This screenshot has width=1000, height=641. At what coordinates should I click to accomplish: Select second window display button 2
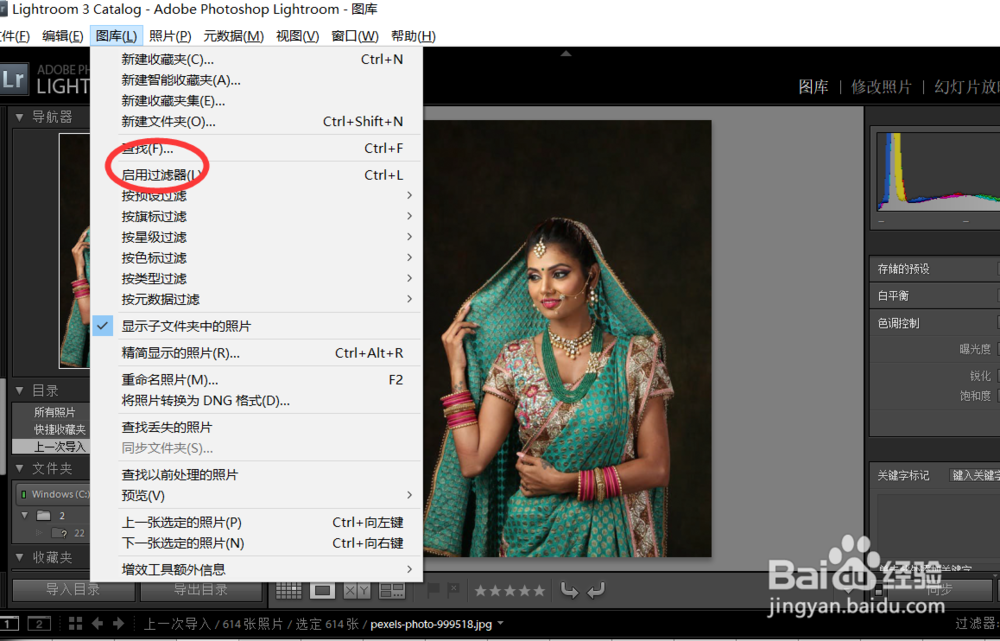point(39,624)
